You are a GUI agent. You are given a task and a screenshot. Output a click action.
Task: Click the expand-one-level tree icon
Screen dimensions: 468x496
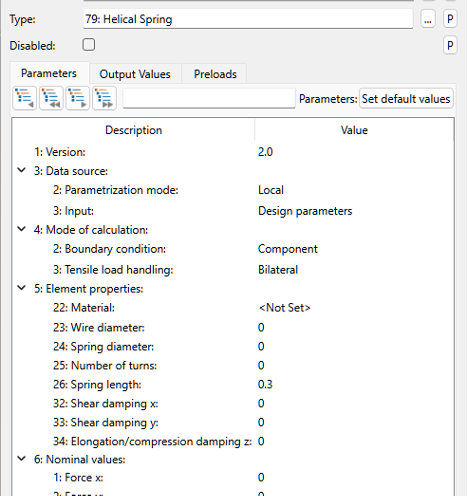coord(78,98)
